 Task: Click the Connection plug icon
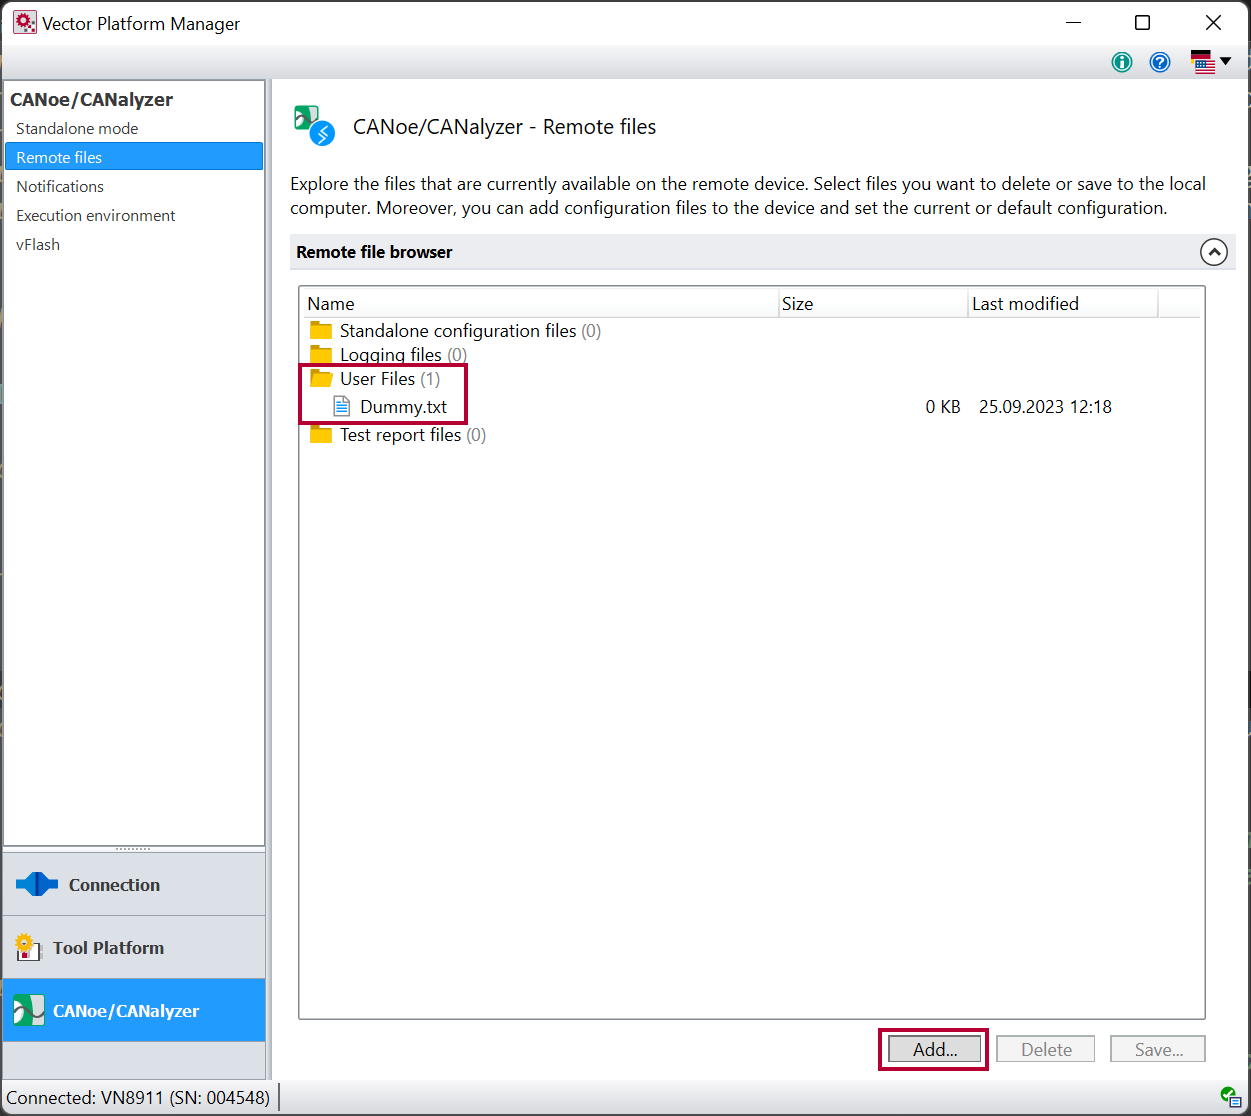tap(37, 884)
